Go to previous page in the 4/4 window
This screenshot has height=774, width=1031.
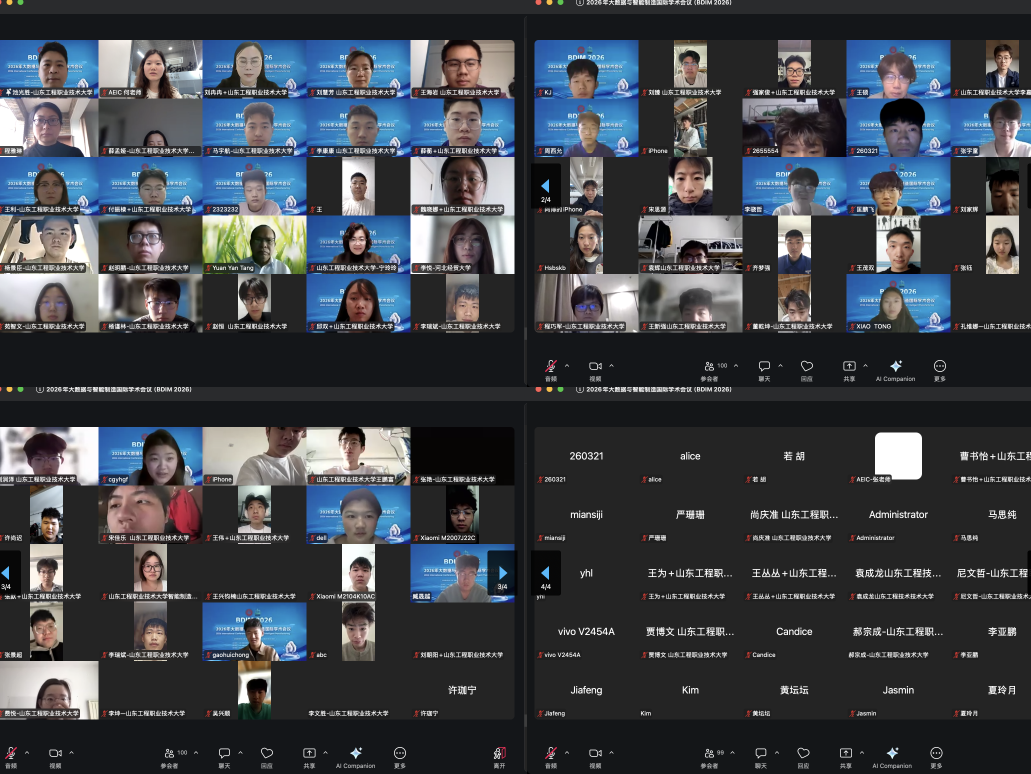coord(545,574)
